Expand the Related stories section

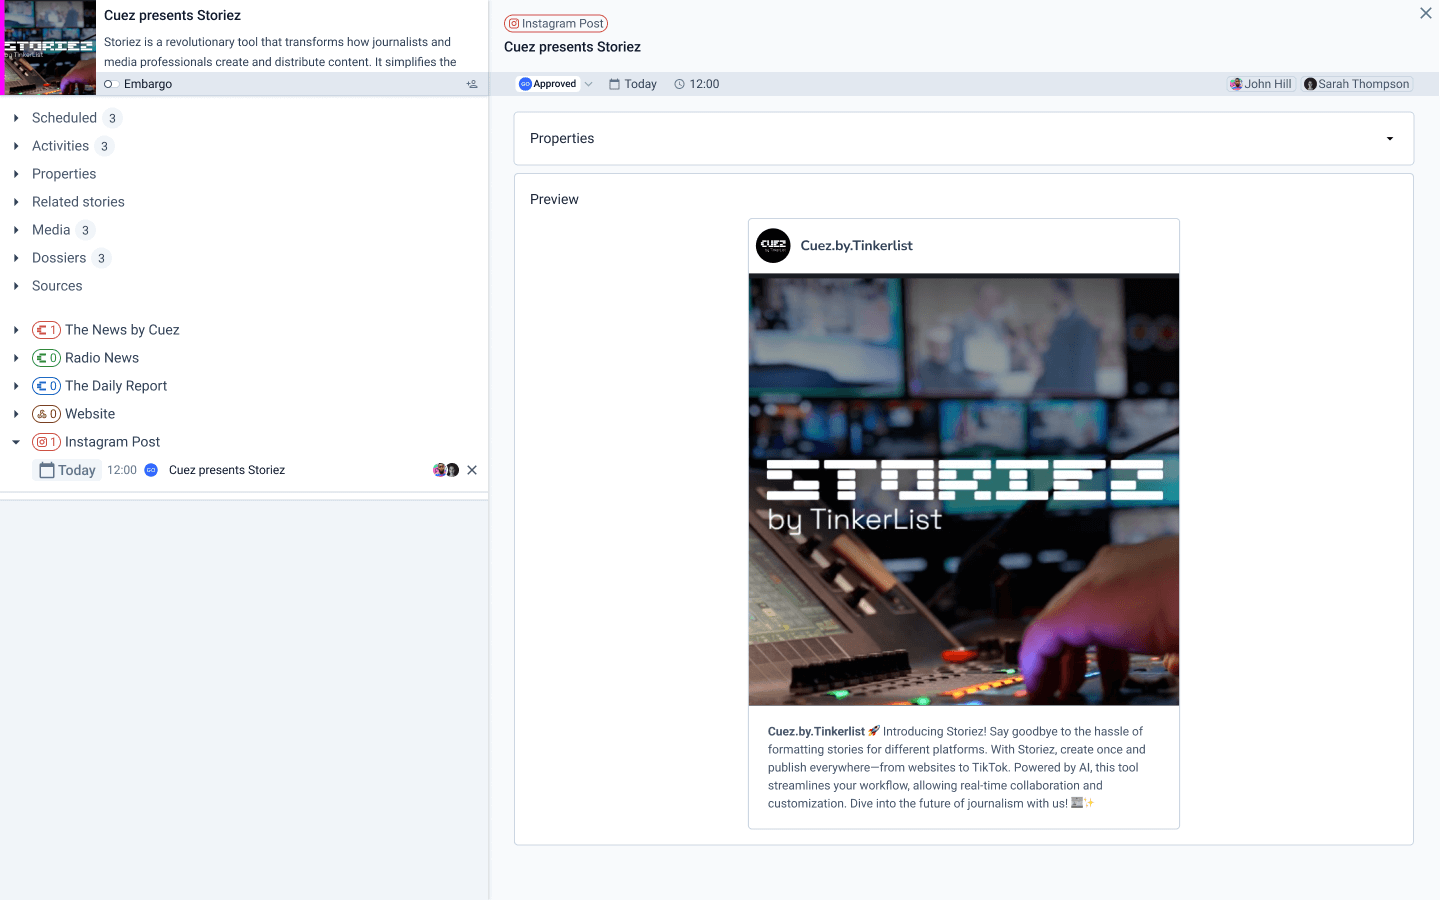point(16,202)
